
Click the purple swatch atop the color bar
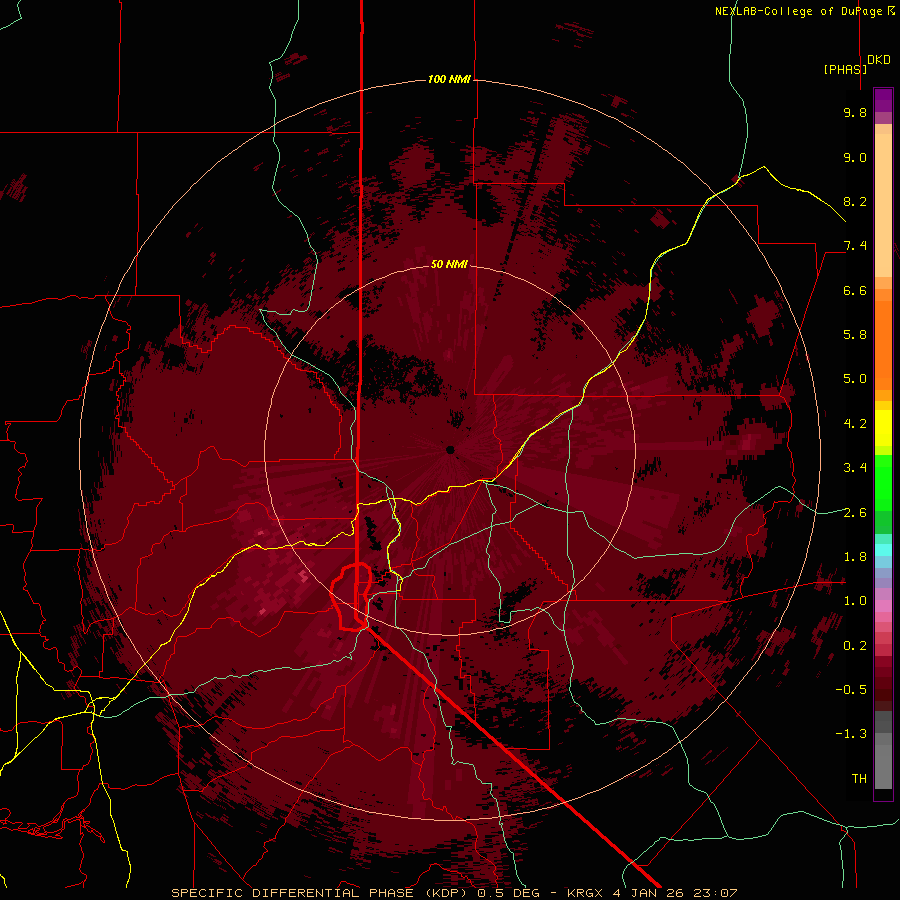pyautogui.click(x=883, y=100)
